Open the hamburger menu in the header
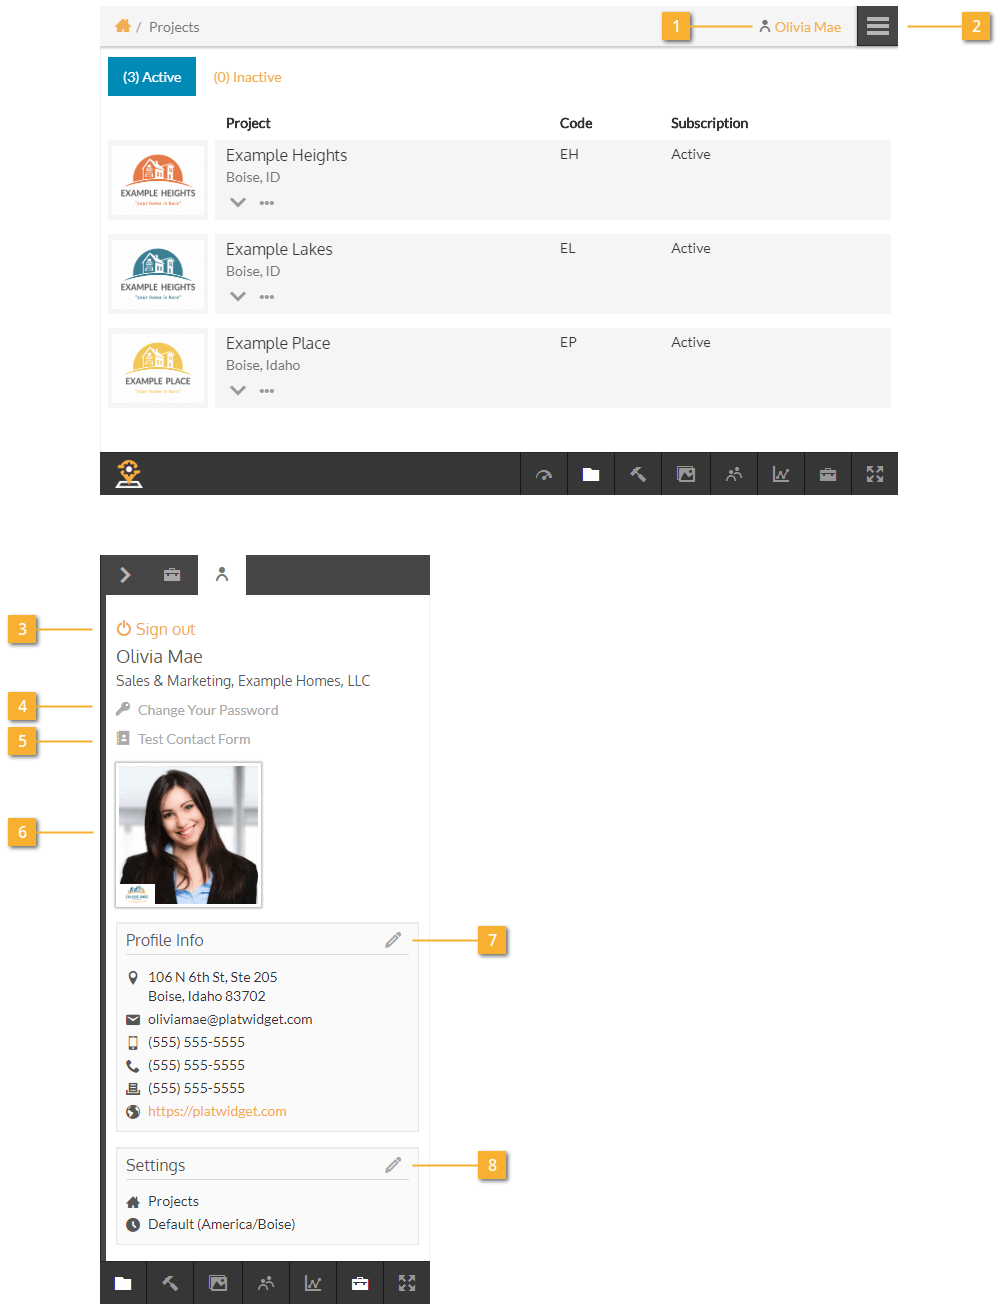The height and width of the screenshot is (1307, 1002). click(877, 27)
